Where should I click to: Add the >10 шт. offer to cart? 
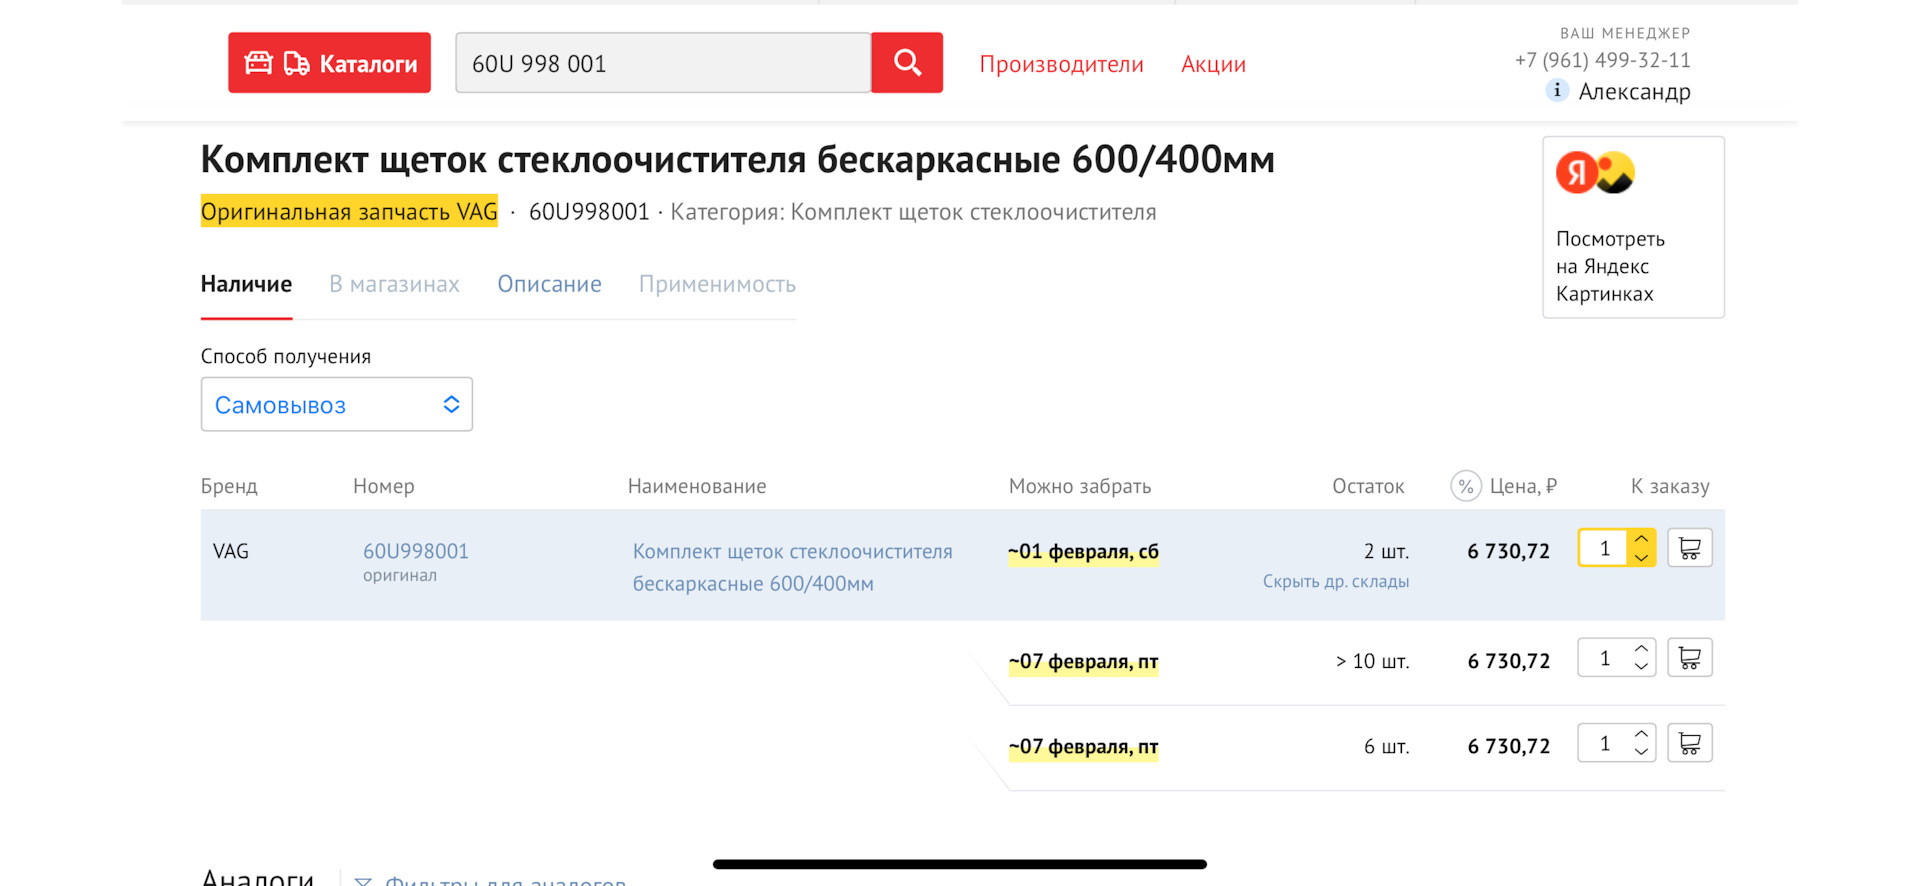click(1690, 658)
